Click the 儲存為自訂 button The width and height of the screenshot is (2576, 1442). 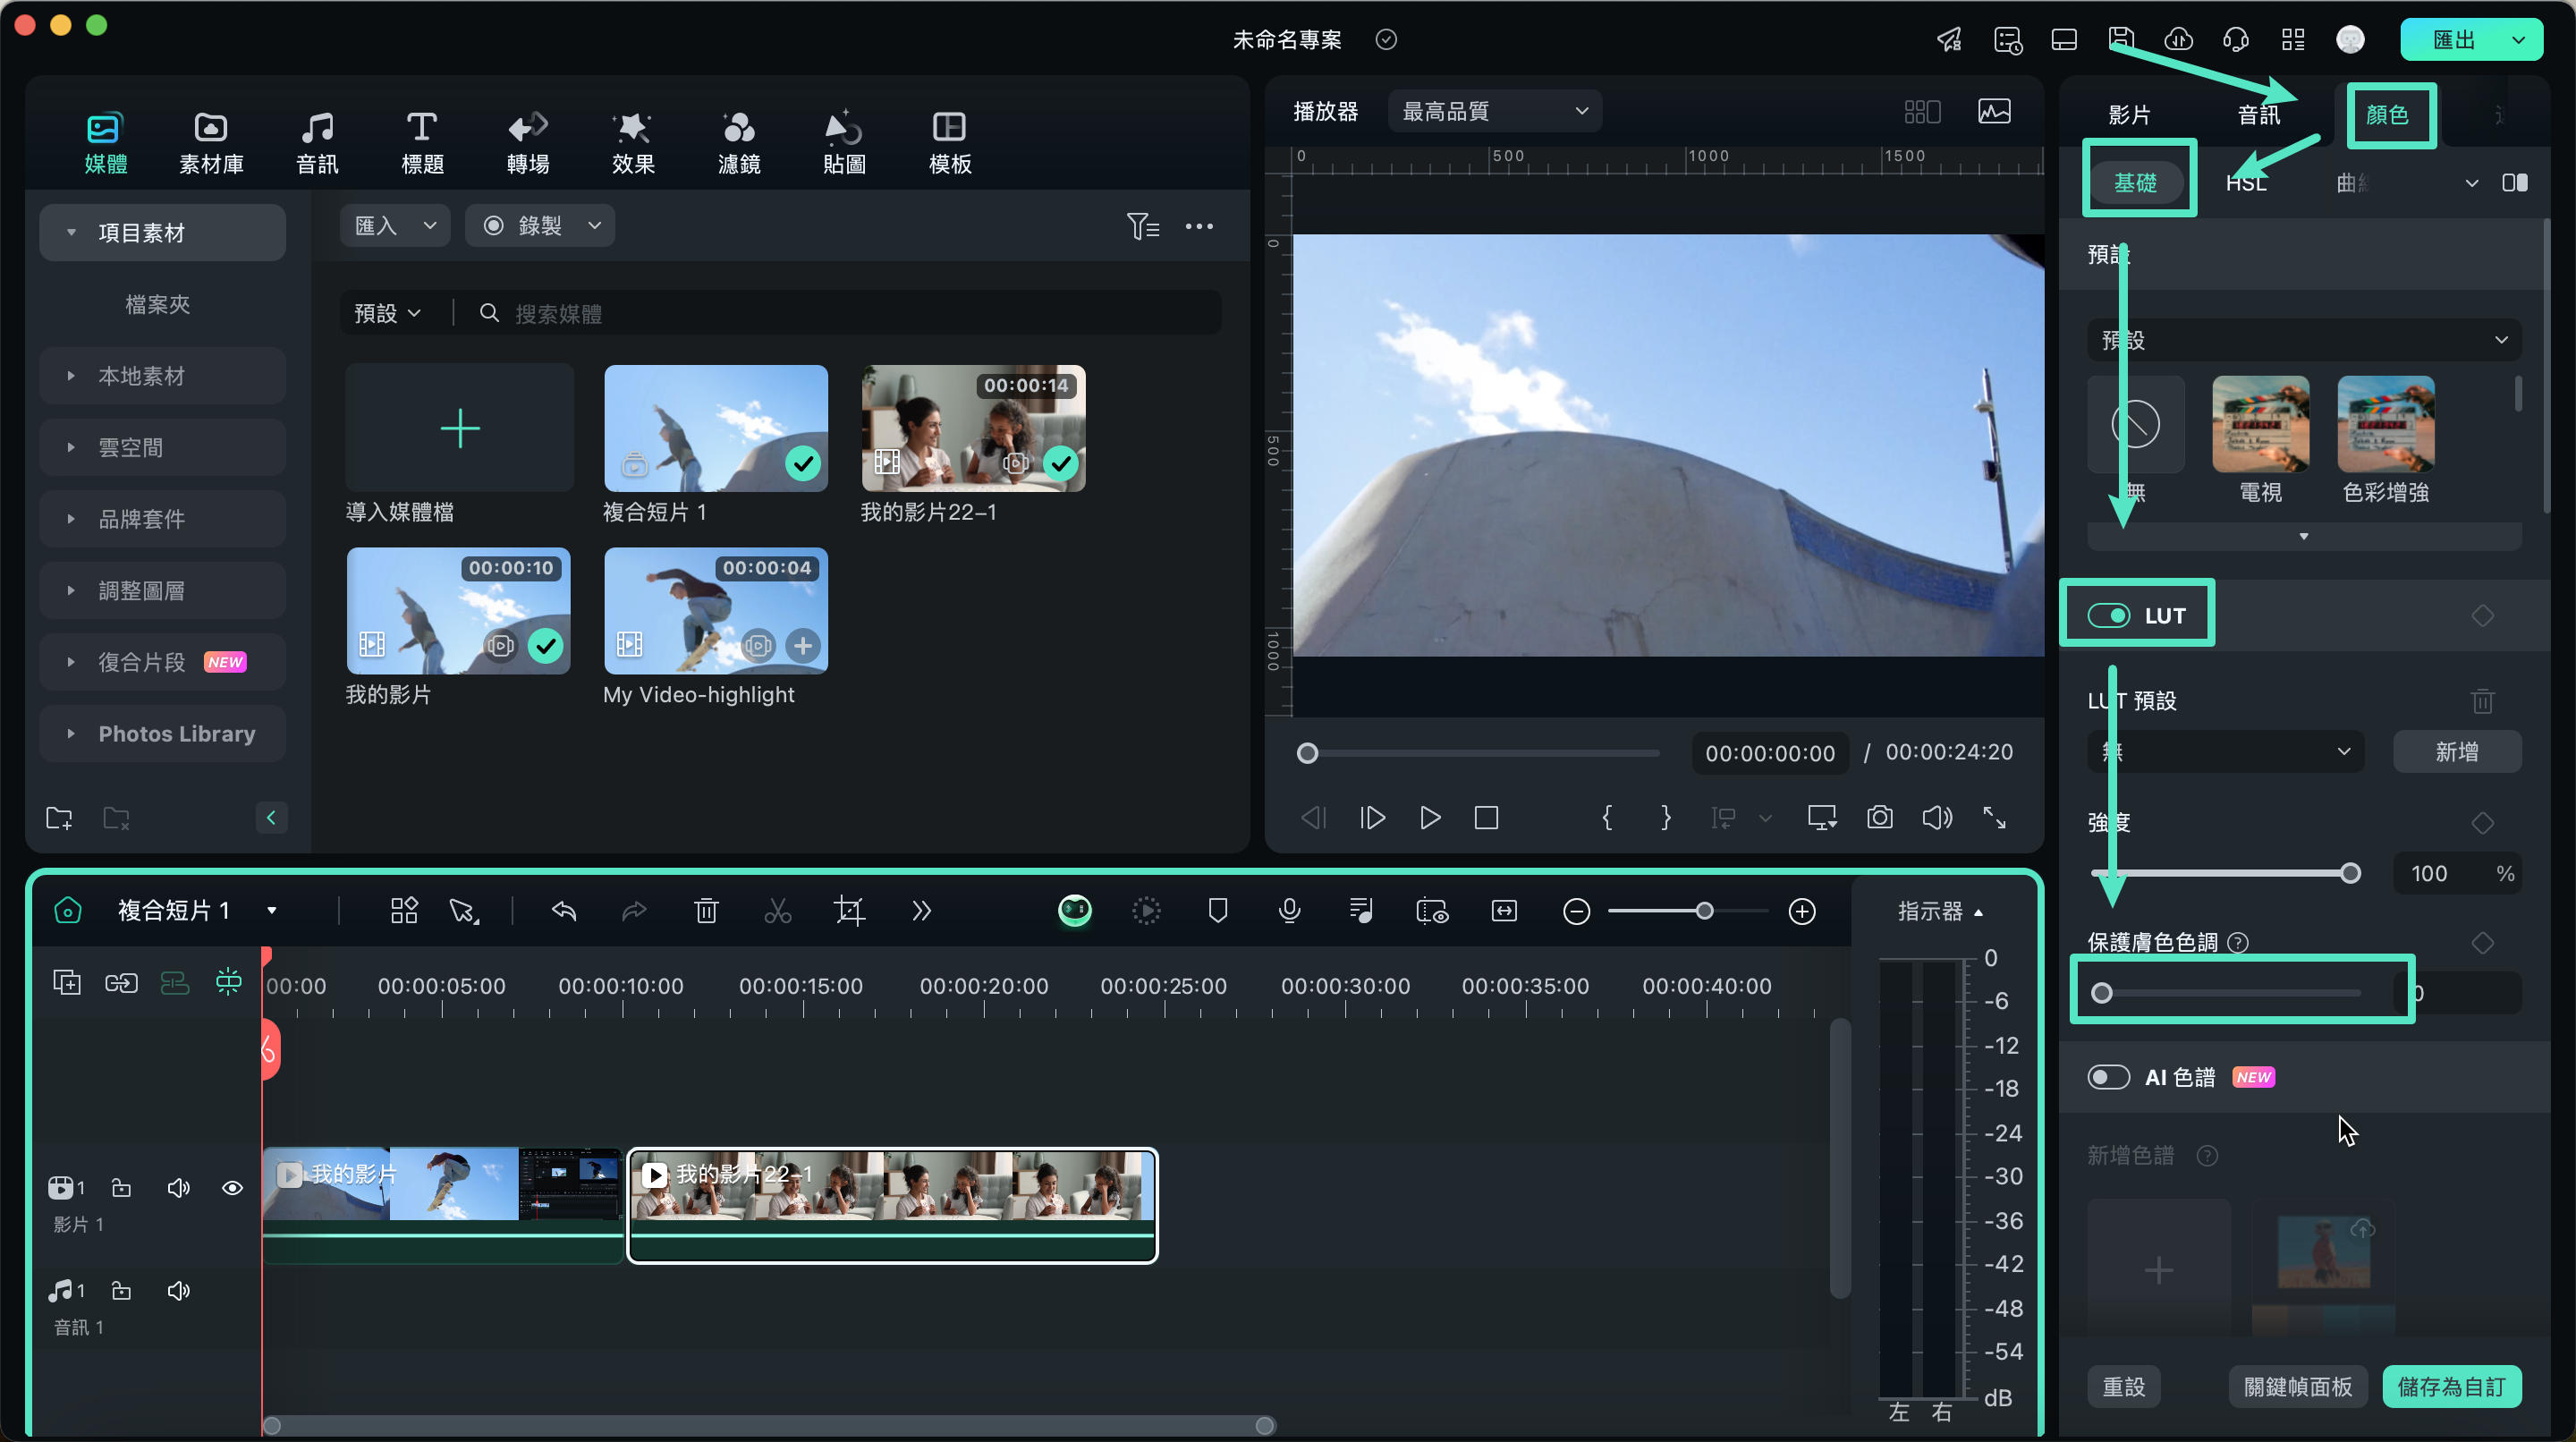coord(2451,1387)
